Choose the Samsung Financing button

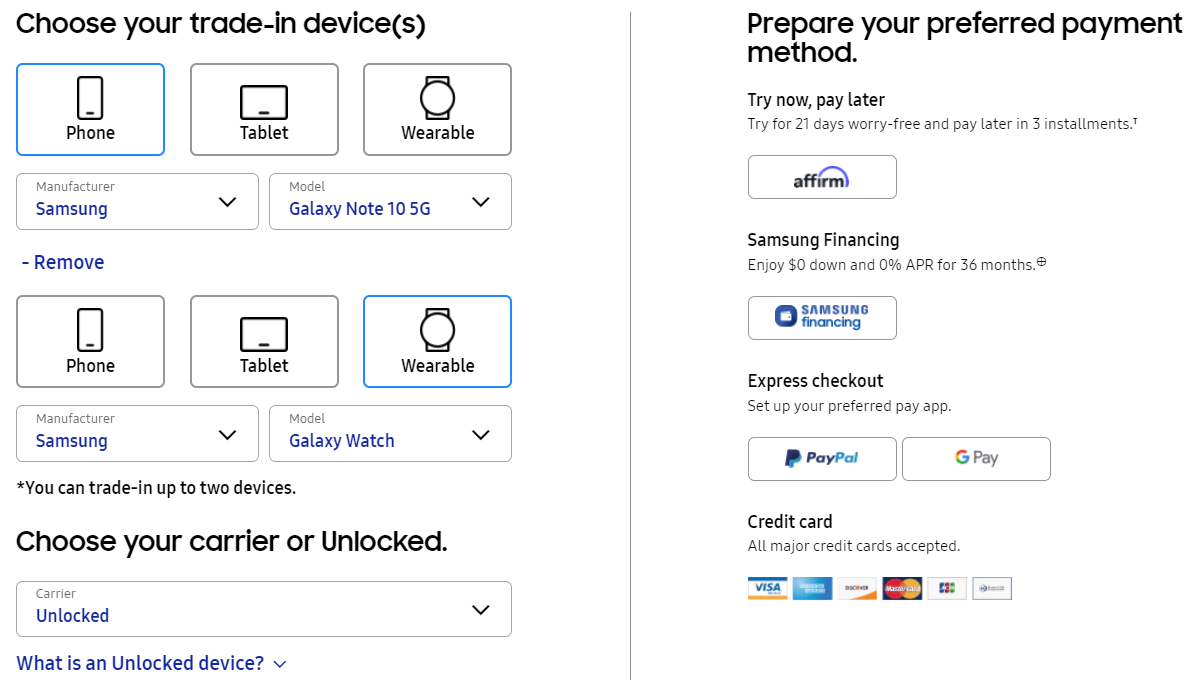point(822,318)
